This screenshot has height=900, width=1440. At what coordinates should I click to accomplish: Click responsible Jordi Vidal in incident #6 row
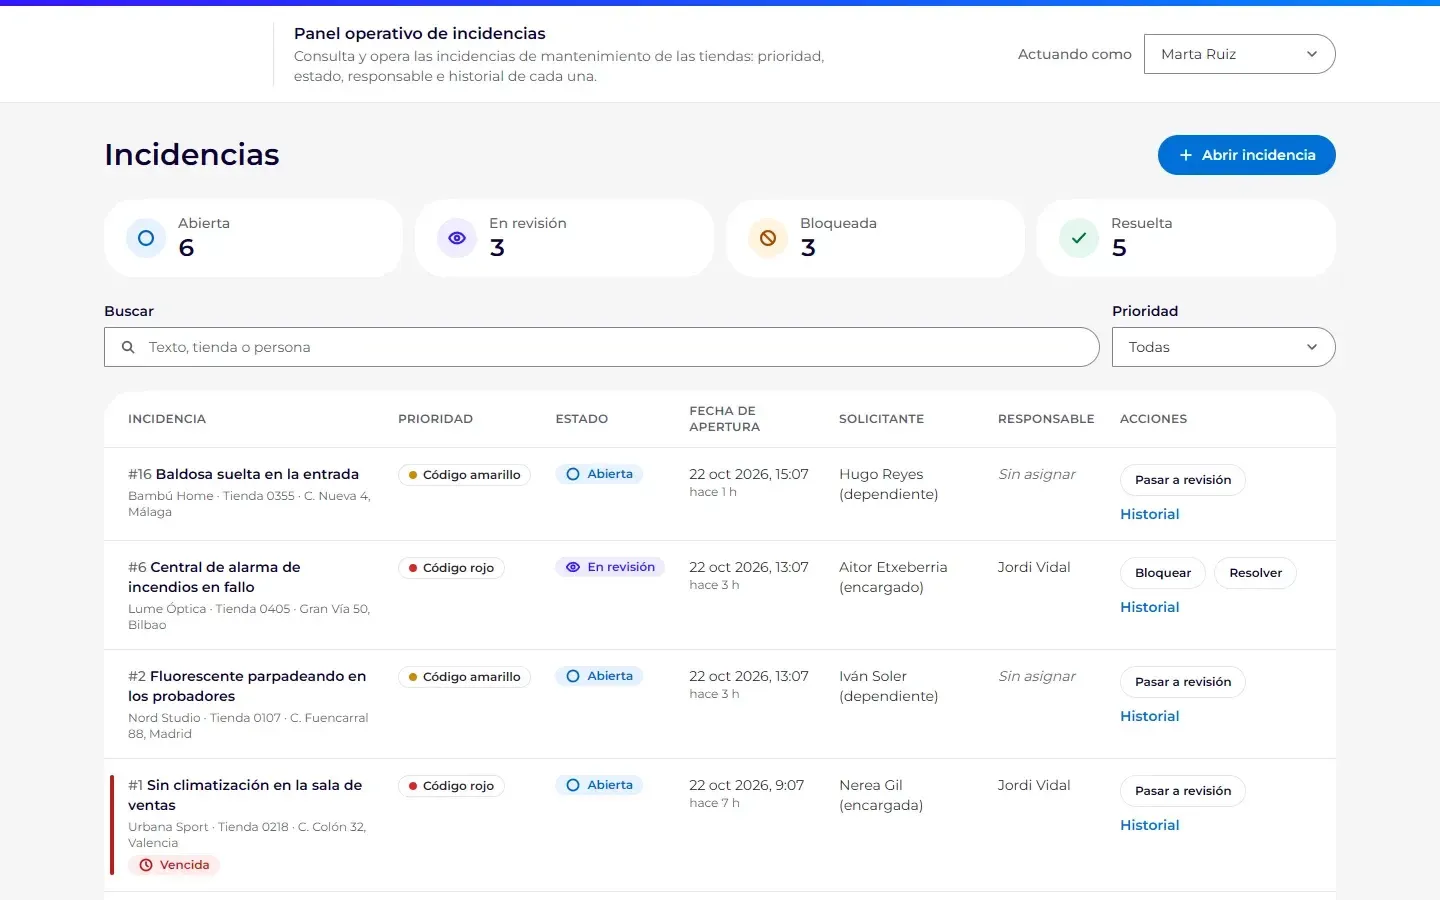1034,567
